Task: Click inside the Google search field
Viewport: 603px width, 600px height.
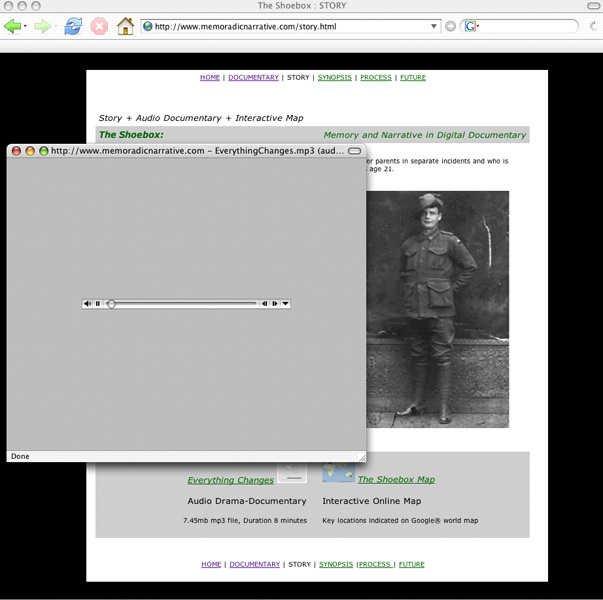Action: coord(529,26)
